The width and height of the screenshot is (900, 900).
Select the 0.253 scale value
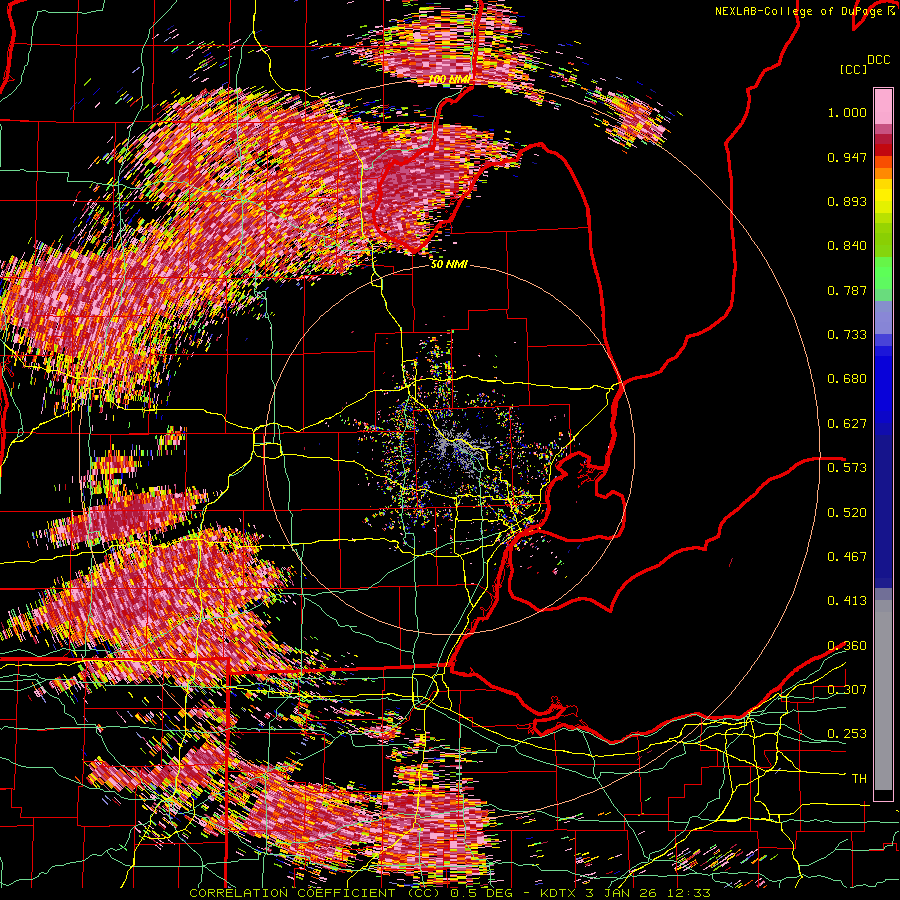pos(847,734)
